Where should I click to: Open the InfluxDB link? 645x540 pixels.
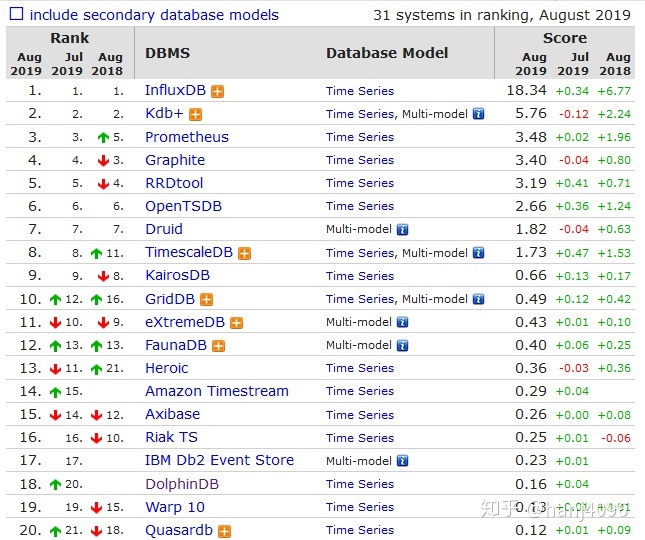pyautogui.click(x=175, y=90)
